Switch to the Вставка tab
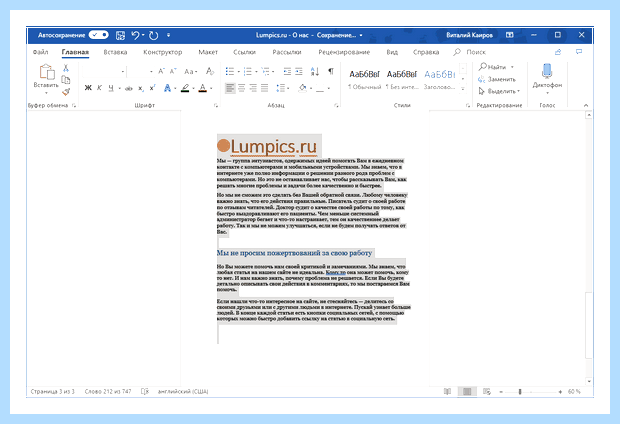This screenshot has width=620, height=424. pyautogui.click(x=115, y=52)
